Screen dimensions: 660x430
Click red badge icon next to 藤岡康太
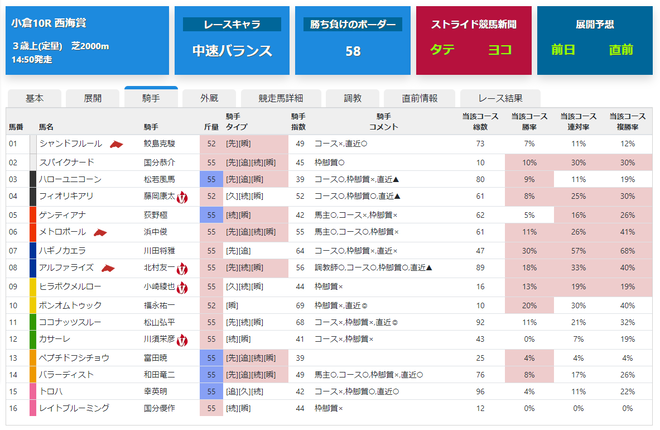tap(182, 196)
